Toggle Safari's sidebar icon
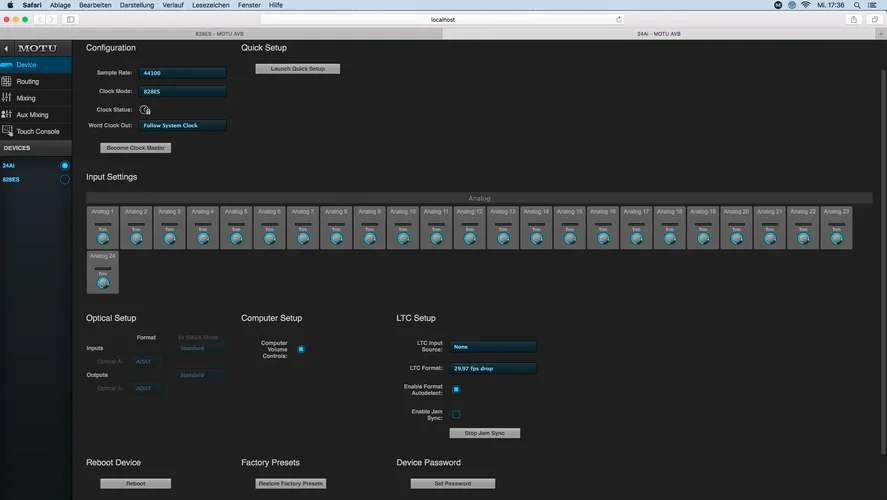This screenshot has height=500, width=887. [x=70, y=19]
